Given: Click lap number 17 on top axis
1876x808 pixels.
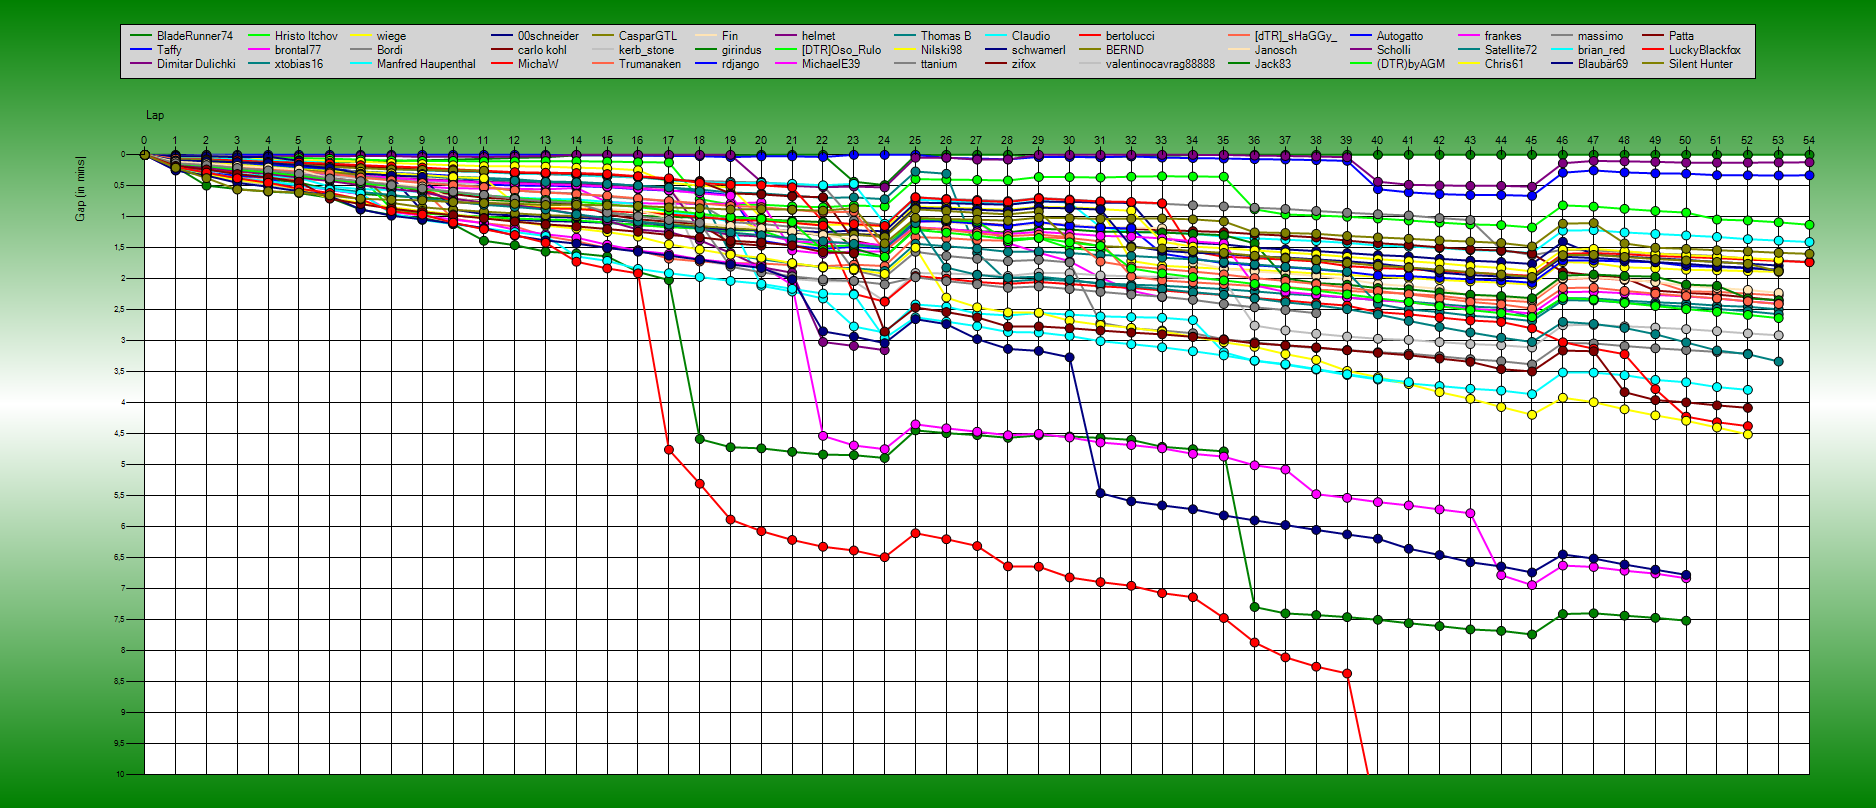Looking at the screenshot, I should pos(668,141).
